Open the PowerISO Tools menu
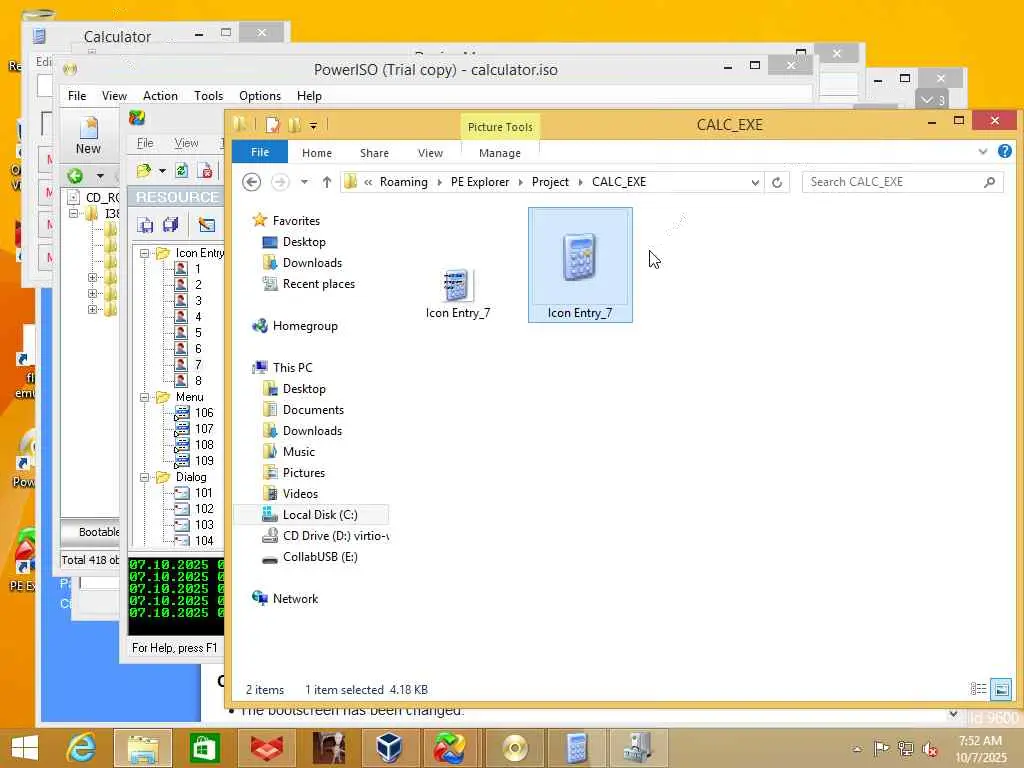 (x=208, y=95)
